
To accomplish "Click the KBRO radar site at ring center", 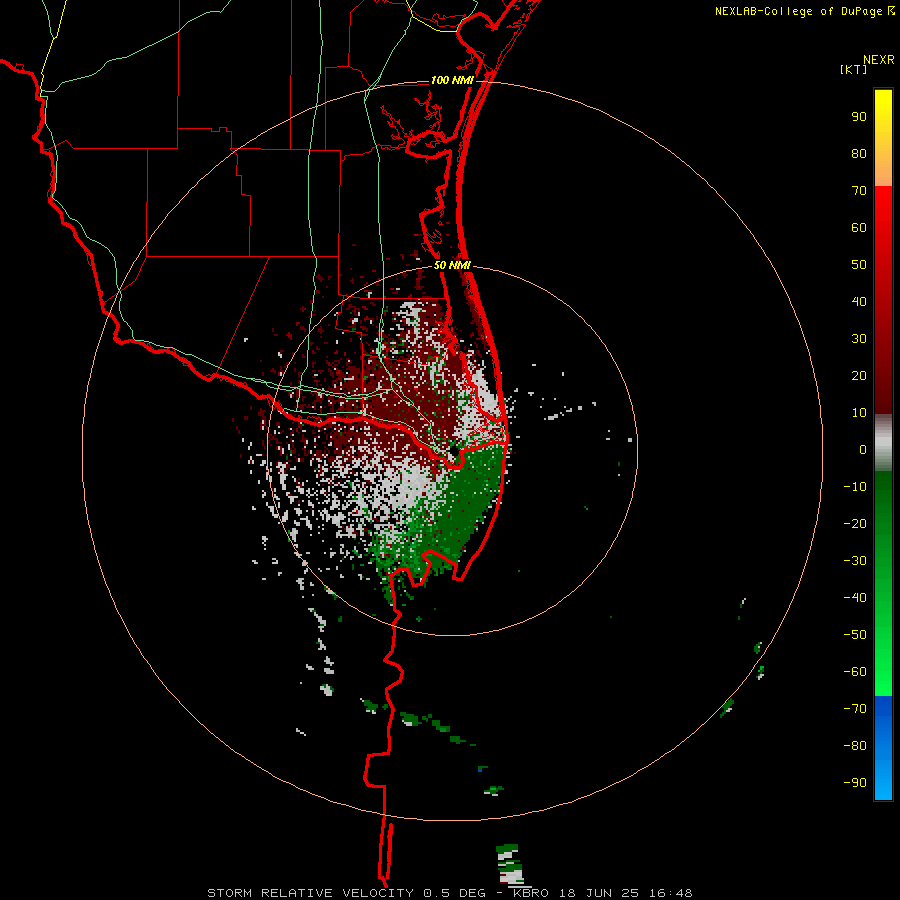I will coord(452,452).
